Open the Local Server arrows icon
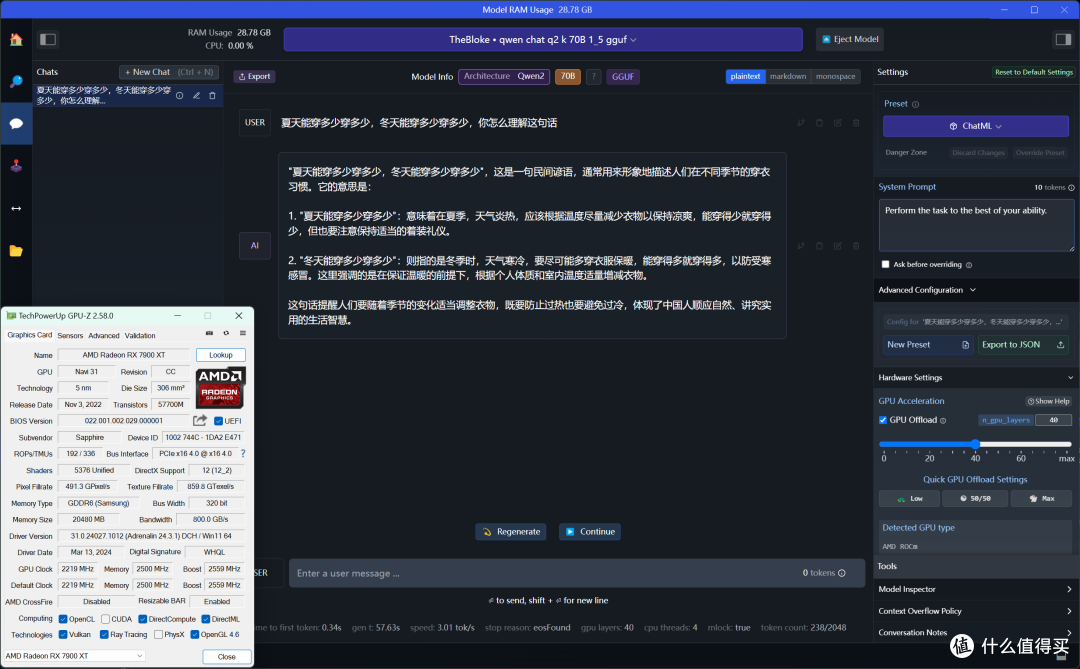1080x669 pixels. click(x=16, y=208)
